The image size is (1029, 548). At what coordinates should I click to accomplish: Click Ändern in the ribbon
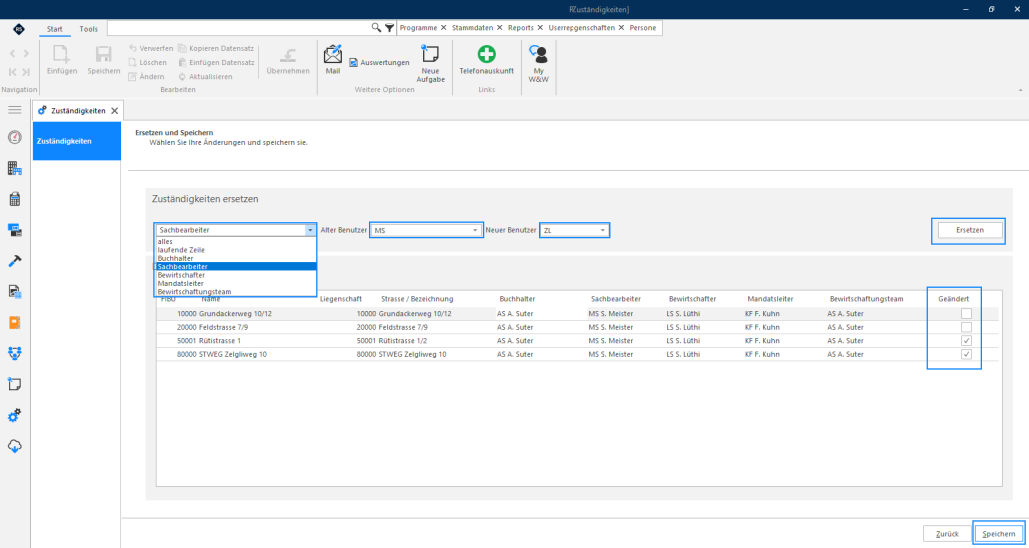tap(147, 76)
